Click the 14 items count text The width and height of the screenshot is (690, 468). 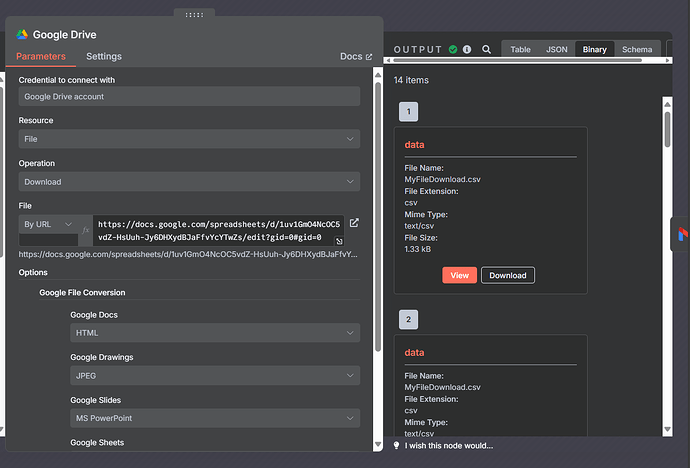click(x=411, y=80)
